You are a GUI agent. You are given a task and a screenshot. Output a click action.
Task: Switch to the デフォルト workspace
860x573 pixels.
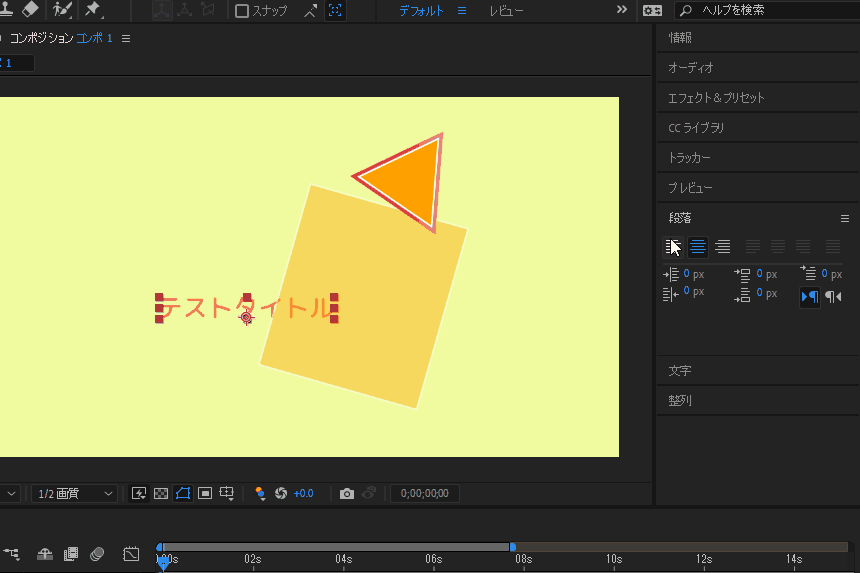pos(421,10)
